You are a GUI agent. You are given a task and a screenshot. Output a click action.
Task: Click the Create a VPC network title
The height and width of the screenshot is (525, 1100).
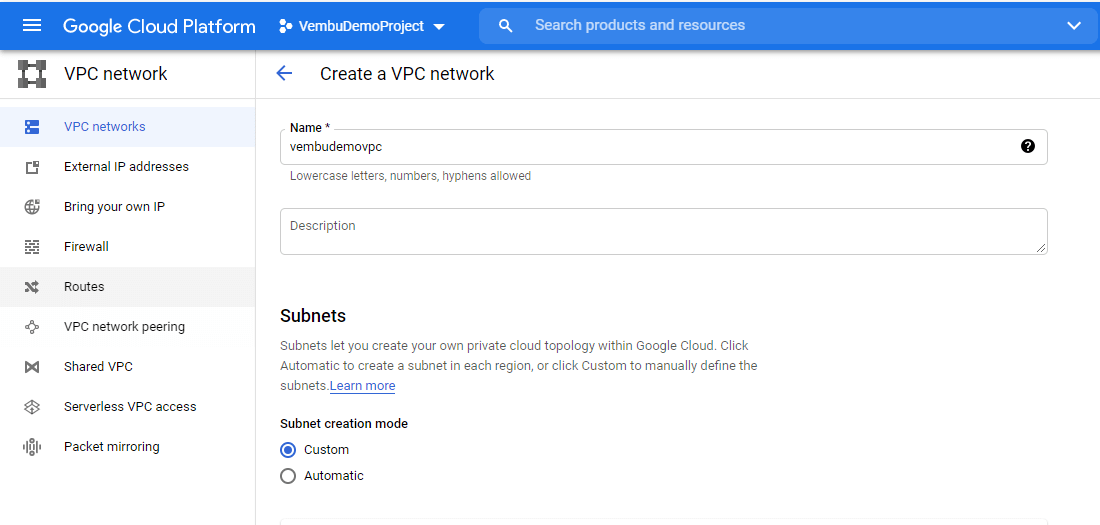click(407, 74)
